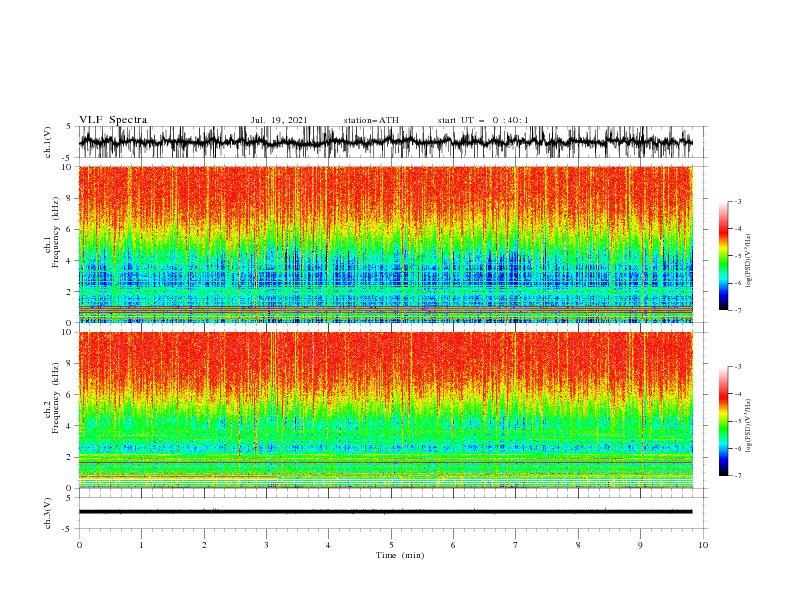Click the ch.1 frequency tick label '4'
This screenshot has height=612, width=792.
click(x=69, y=261)
